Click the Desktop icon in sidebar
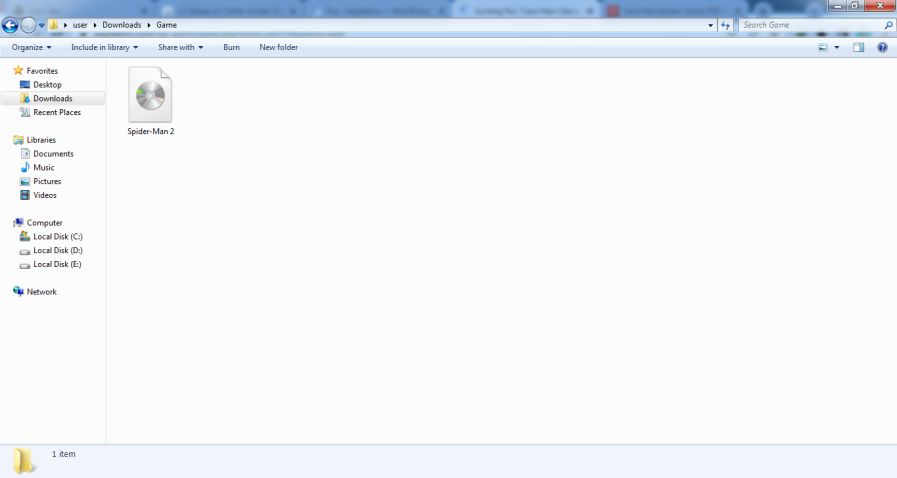897x478 pixels. 25,85
